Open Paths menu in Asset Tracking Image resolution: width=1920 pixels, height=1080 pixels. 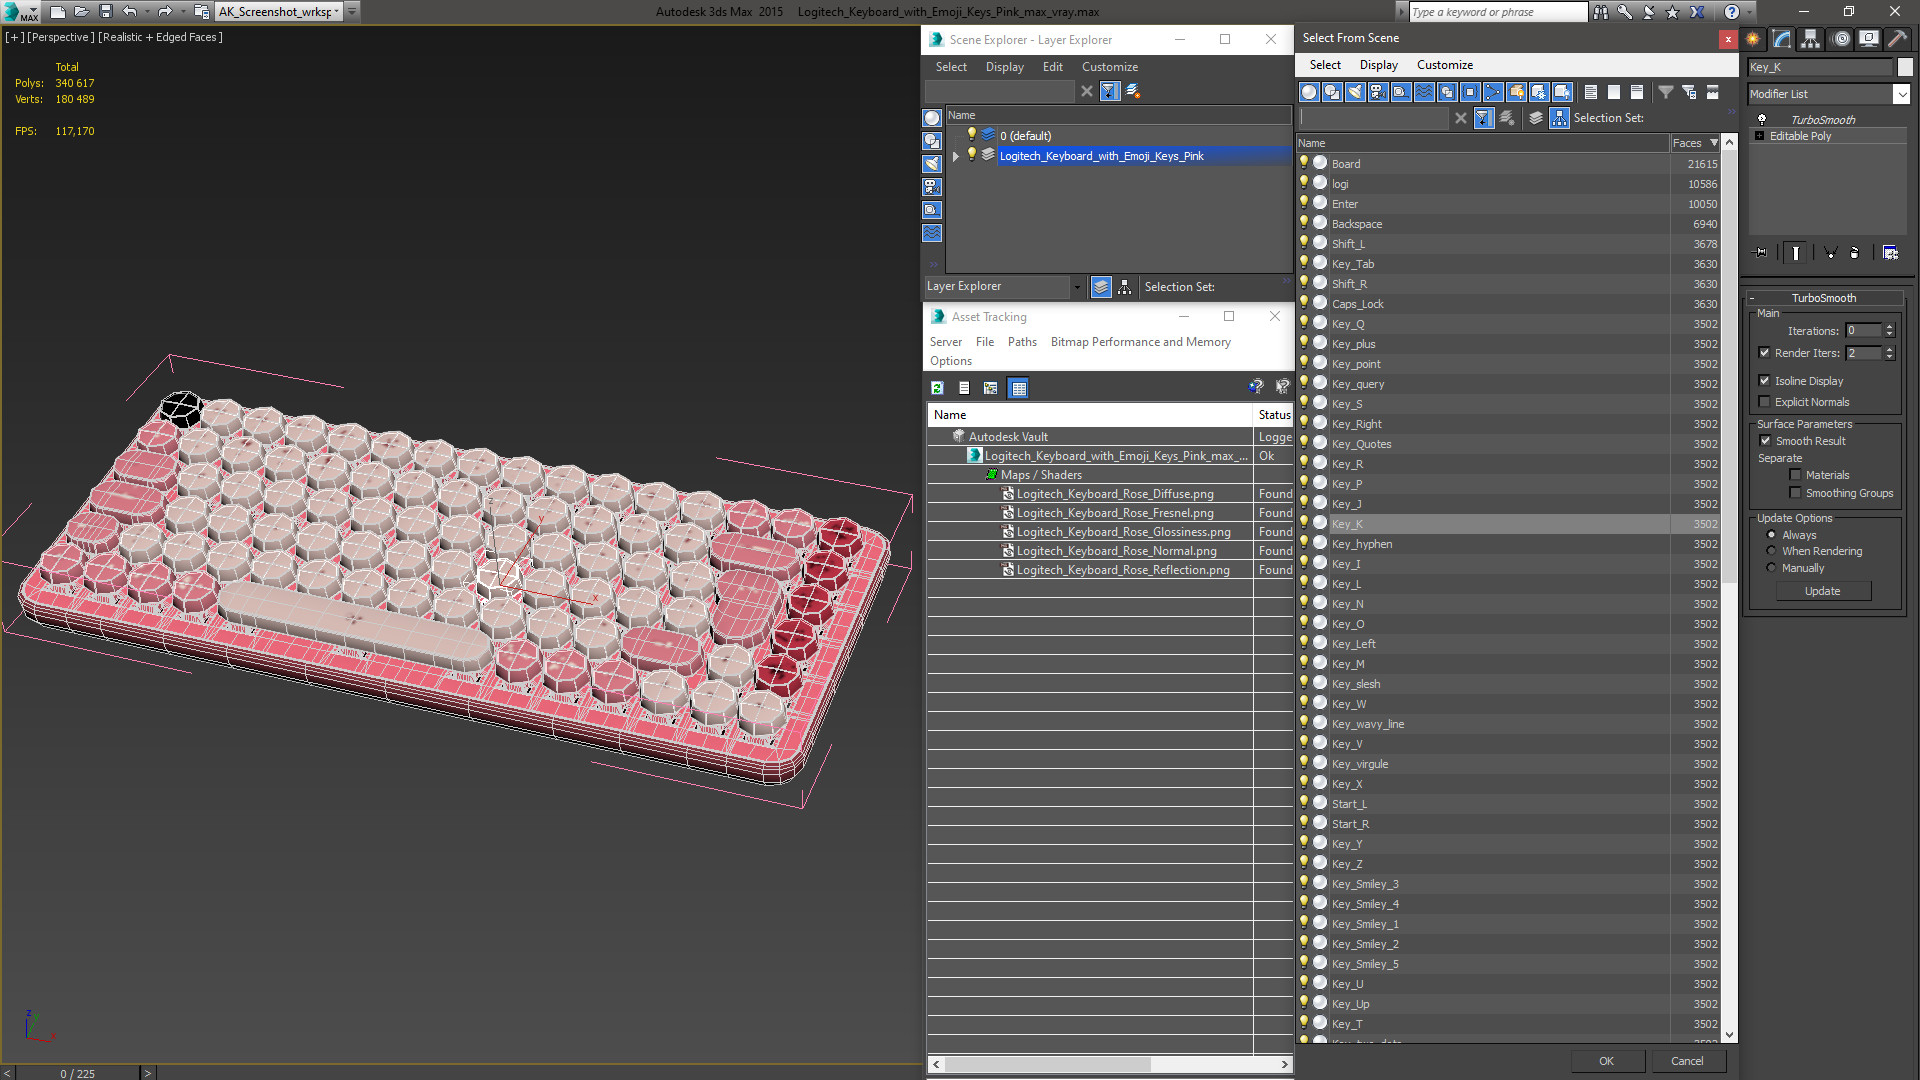(x=1022, y=342)
